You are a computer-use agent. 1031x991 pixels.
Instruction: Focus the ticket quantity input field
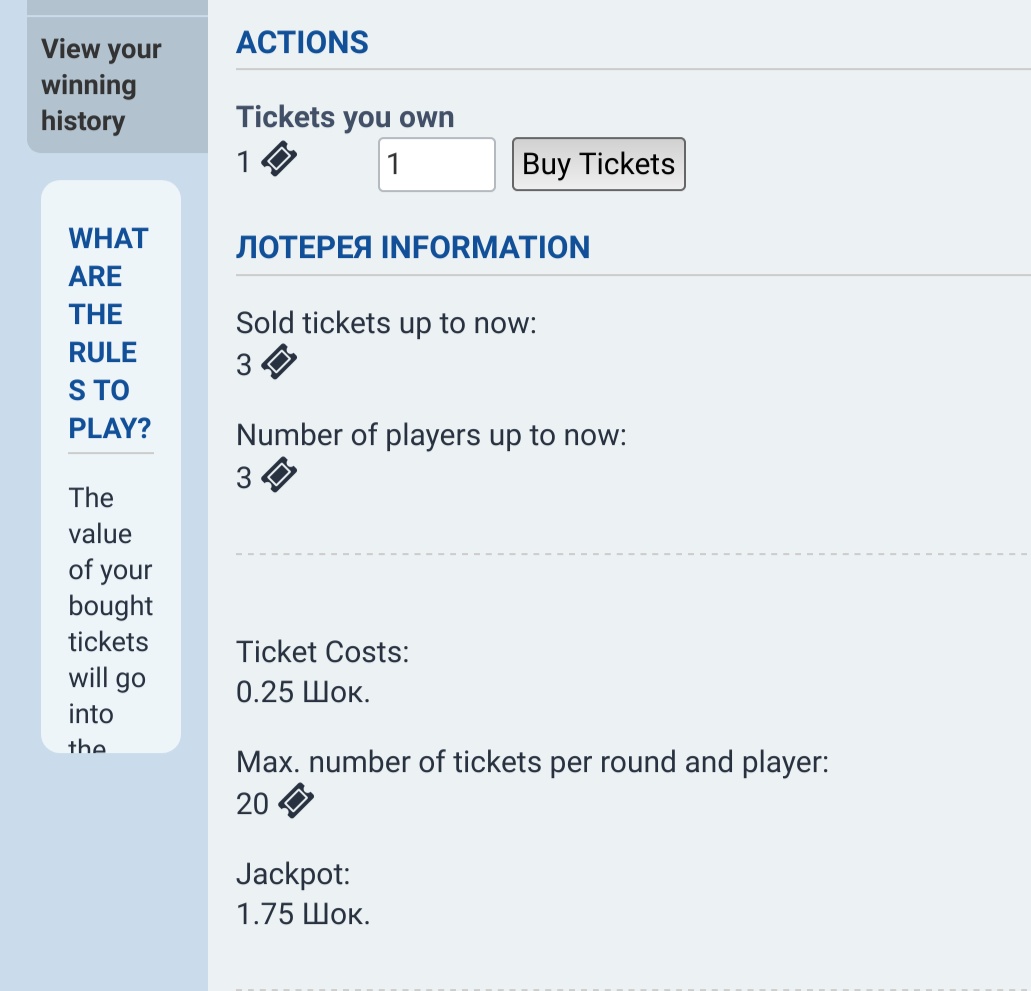pos(436,164)
